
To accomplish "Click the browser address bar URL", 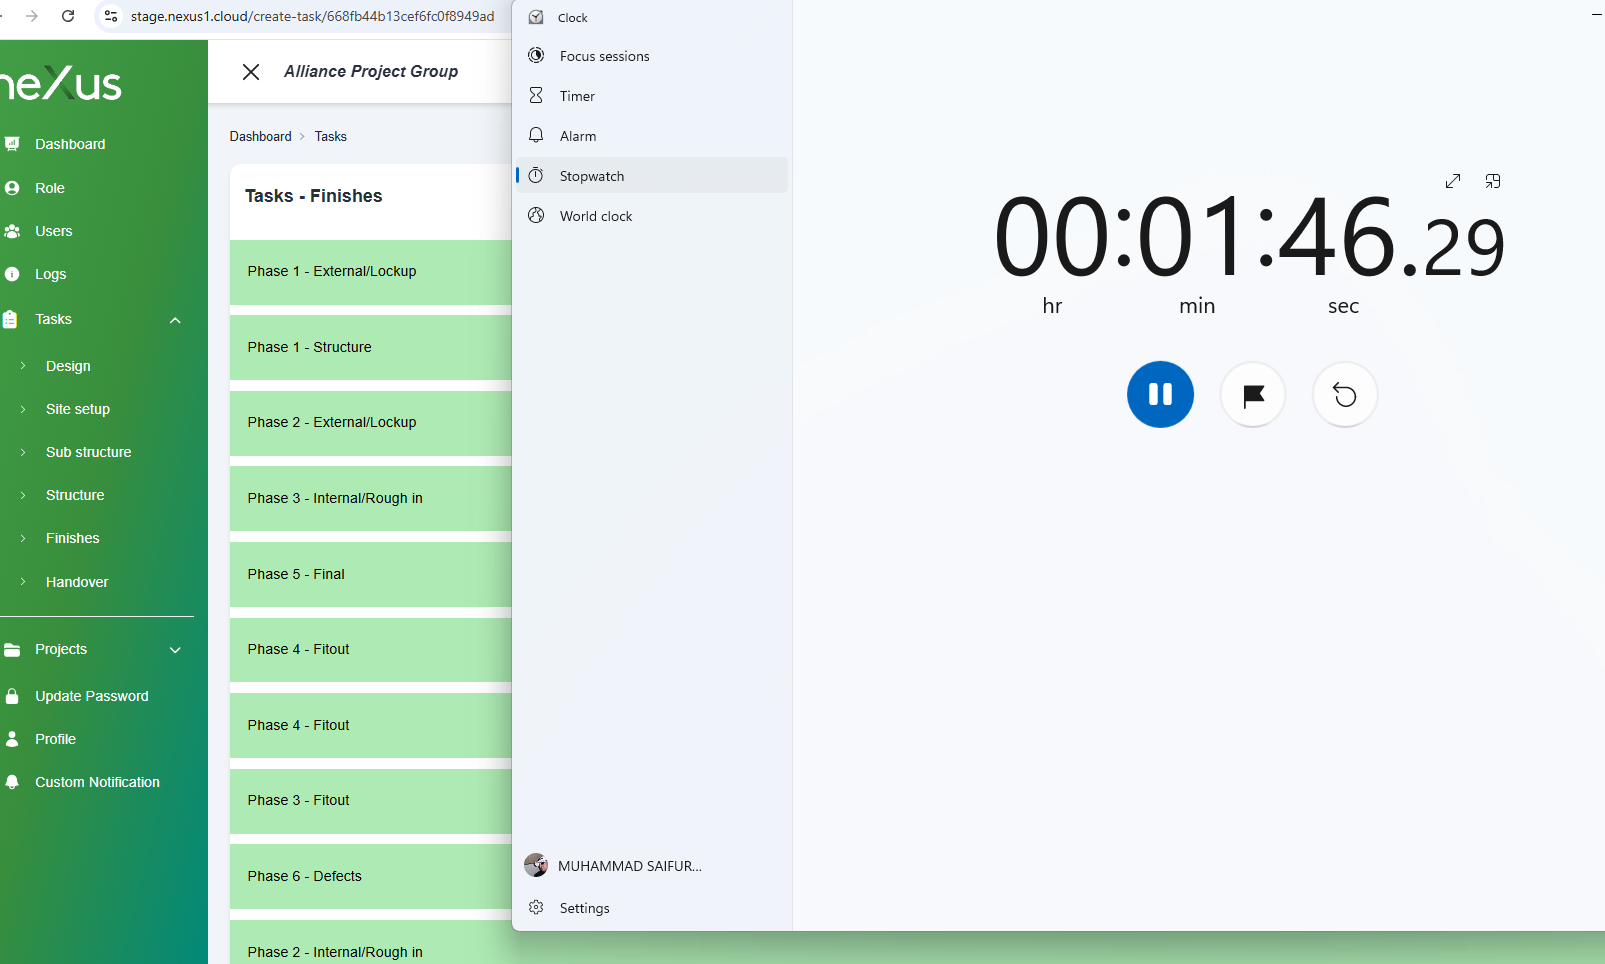I will 312,16.
